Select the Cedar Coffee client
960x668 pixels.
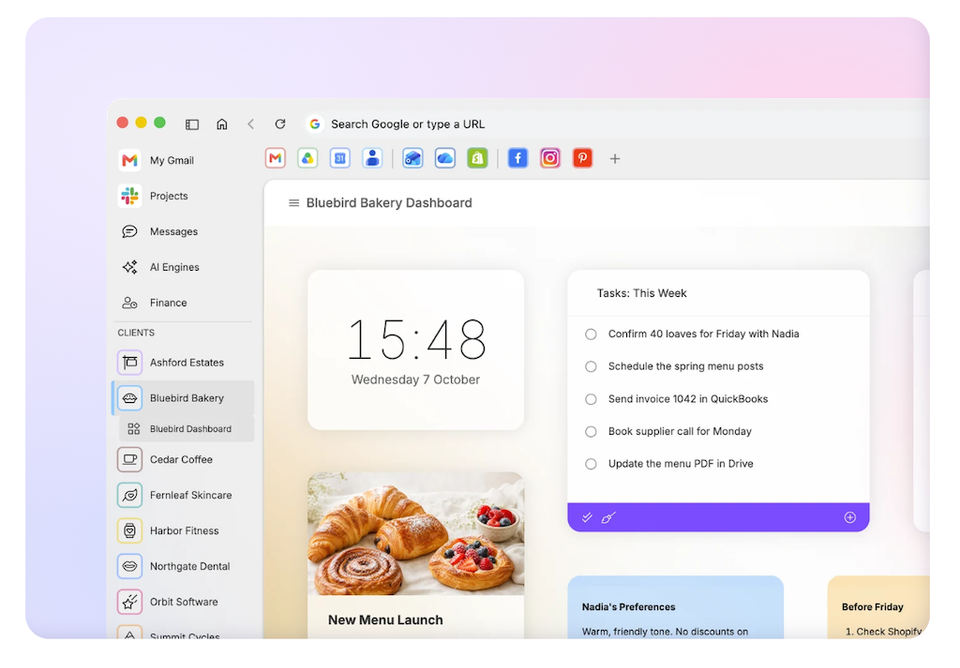pos(184,459)
